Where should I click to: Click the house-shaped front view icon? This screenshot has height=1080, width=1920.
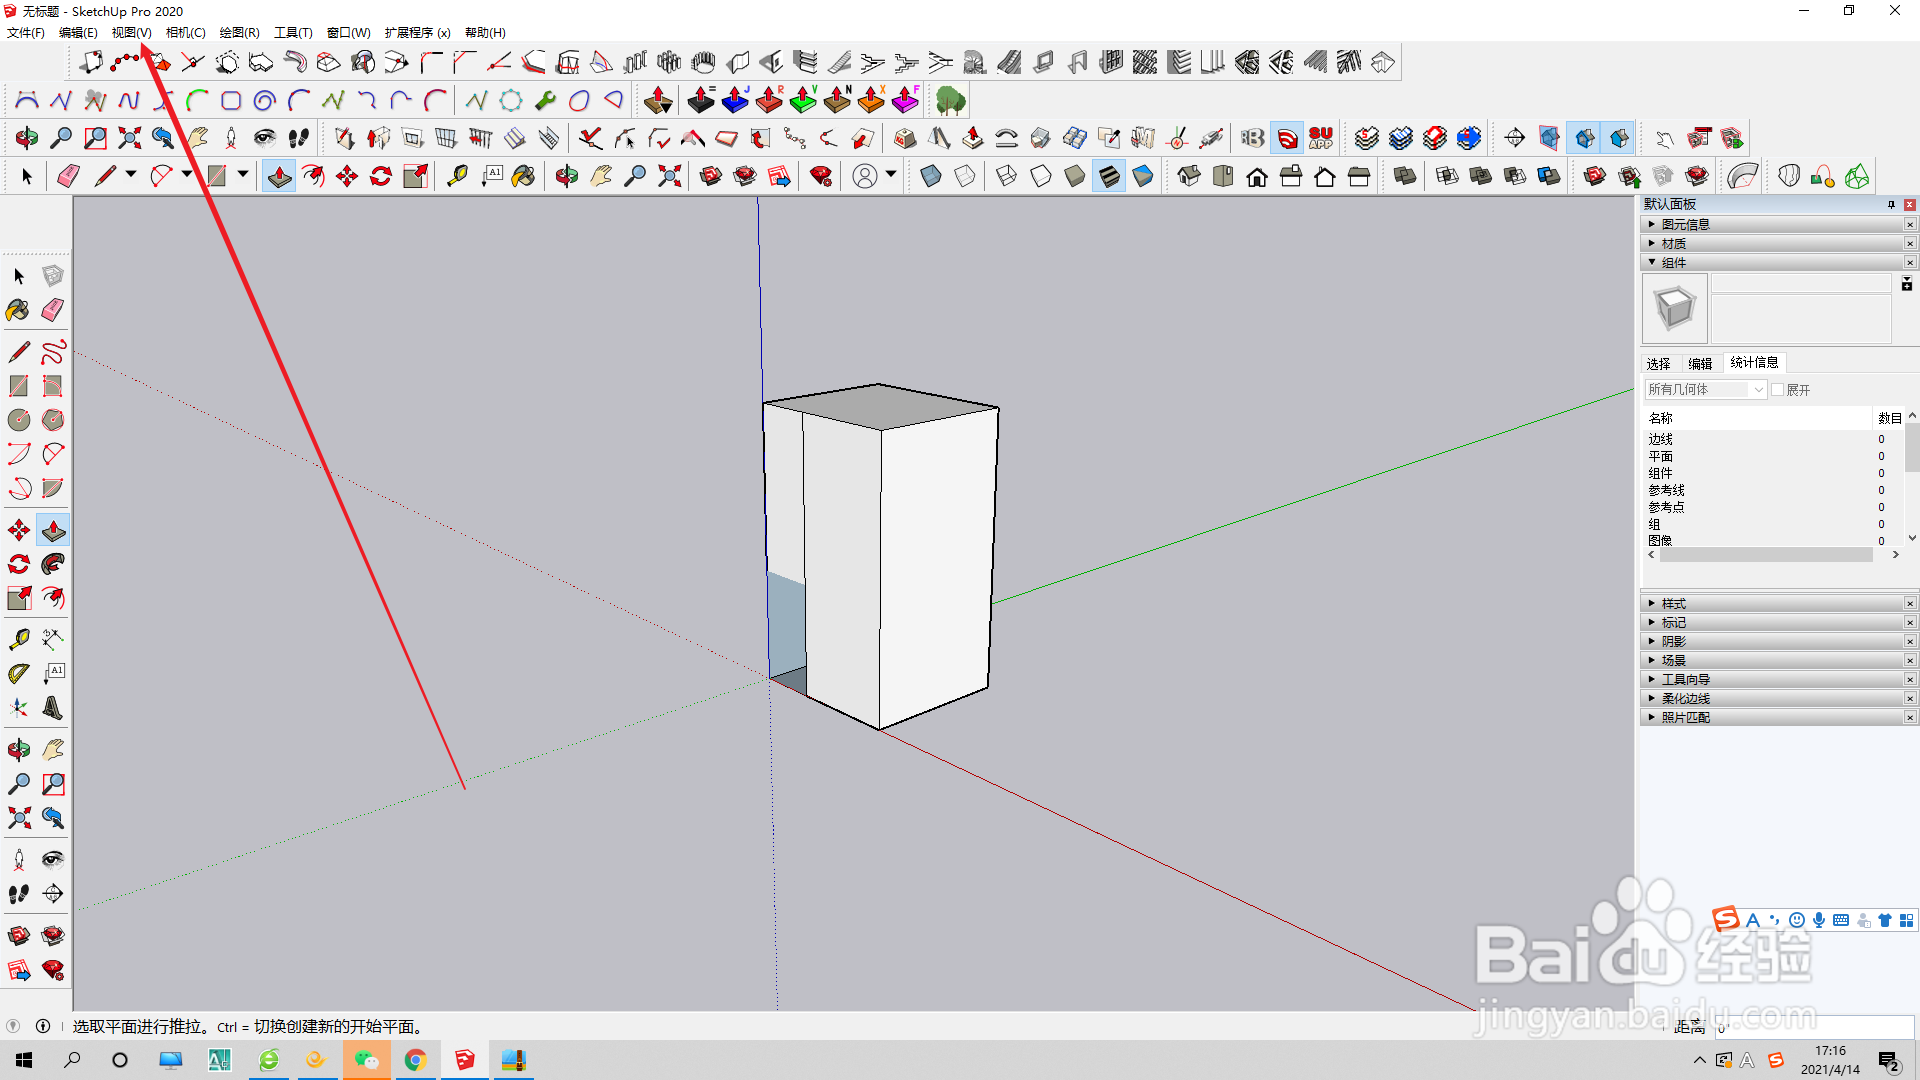pos(1257,177)
